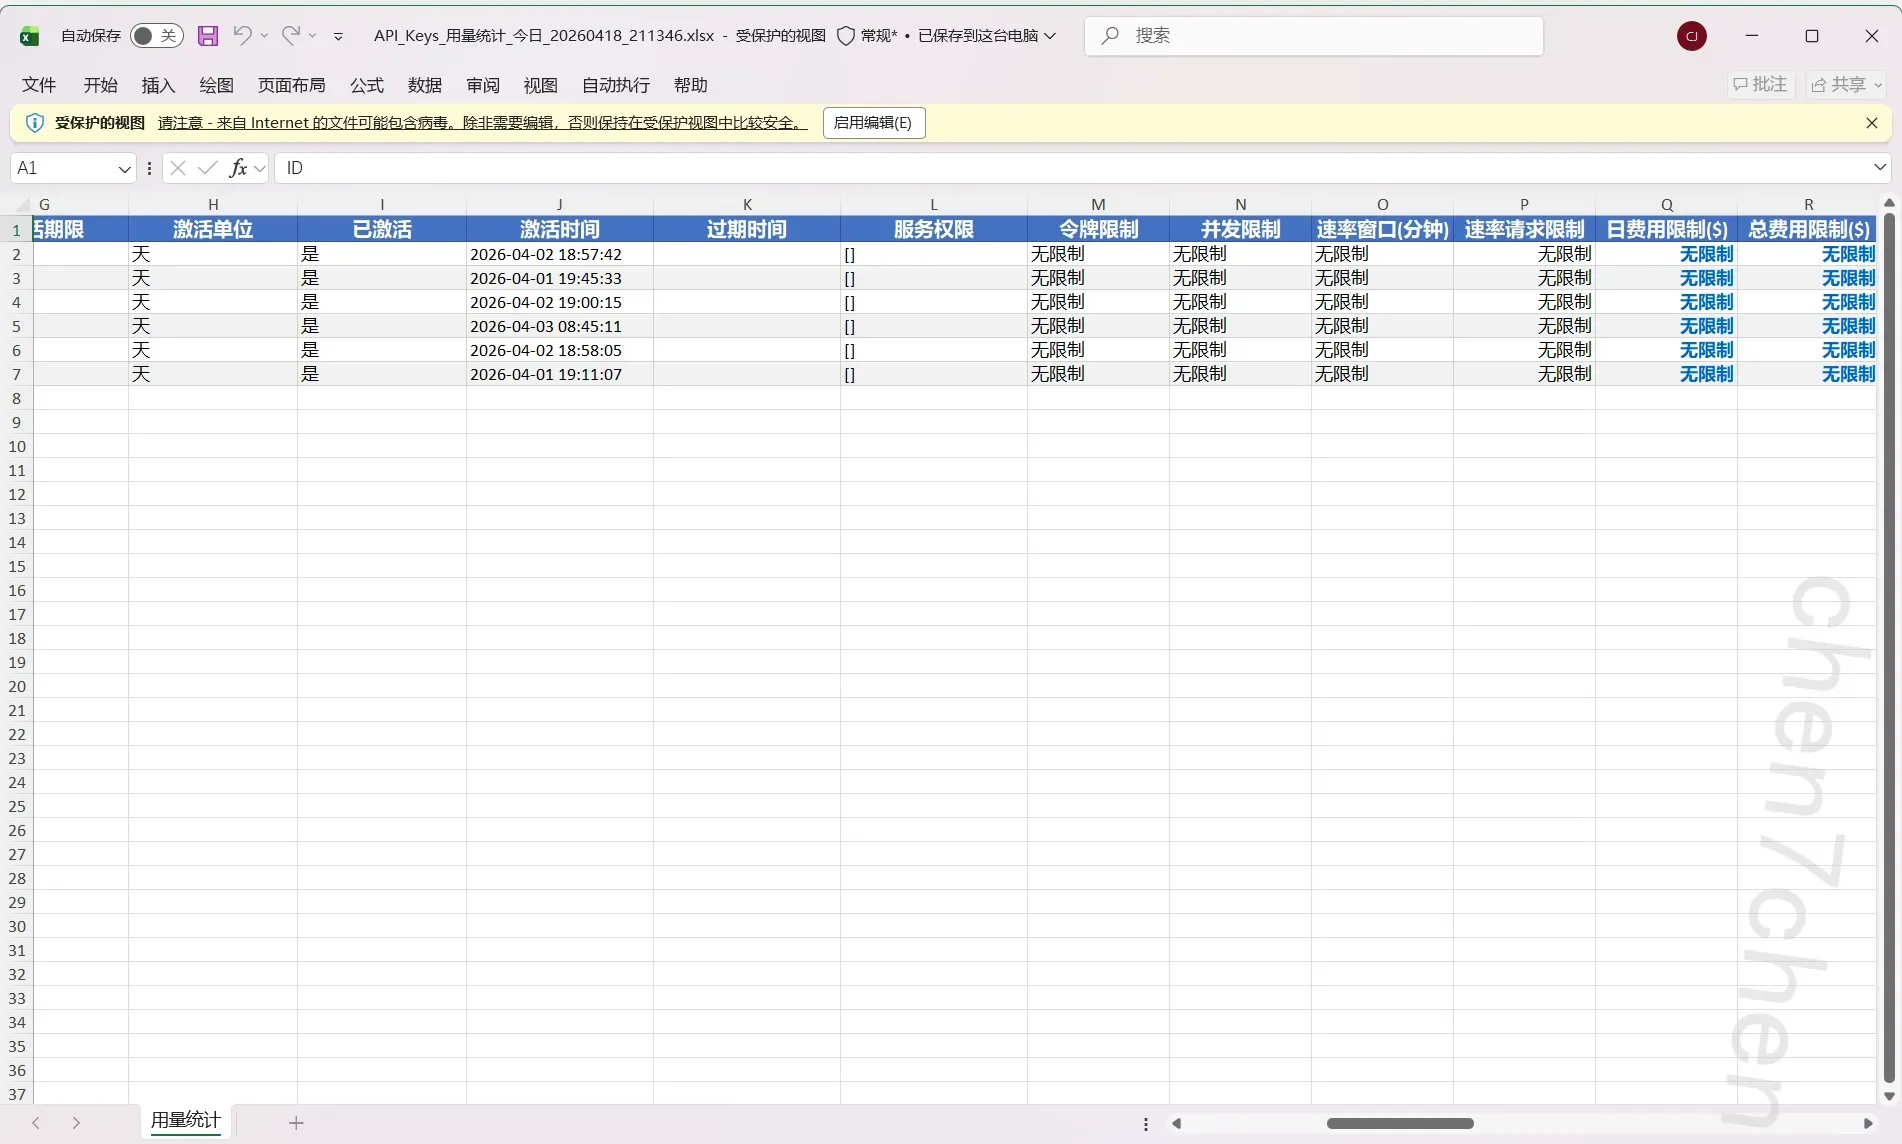Expand the Name Box dropdown arrow
1902x1144 pixels.
coord(124,169)
